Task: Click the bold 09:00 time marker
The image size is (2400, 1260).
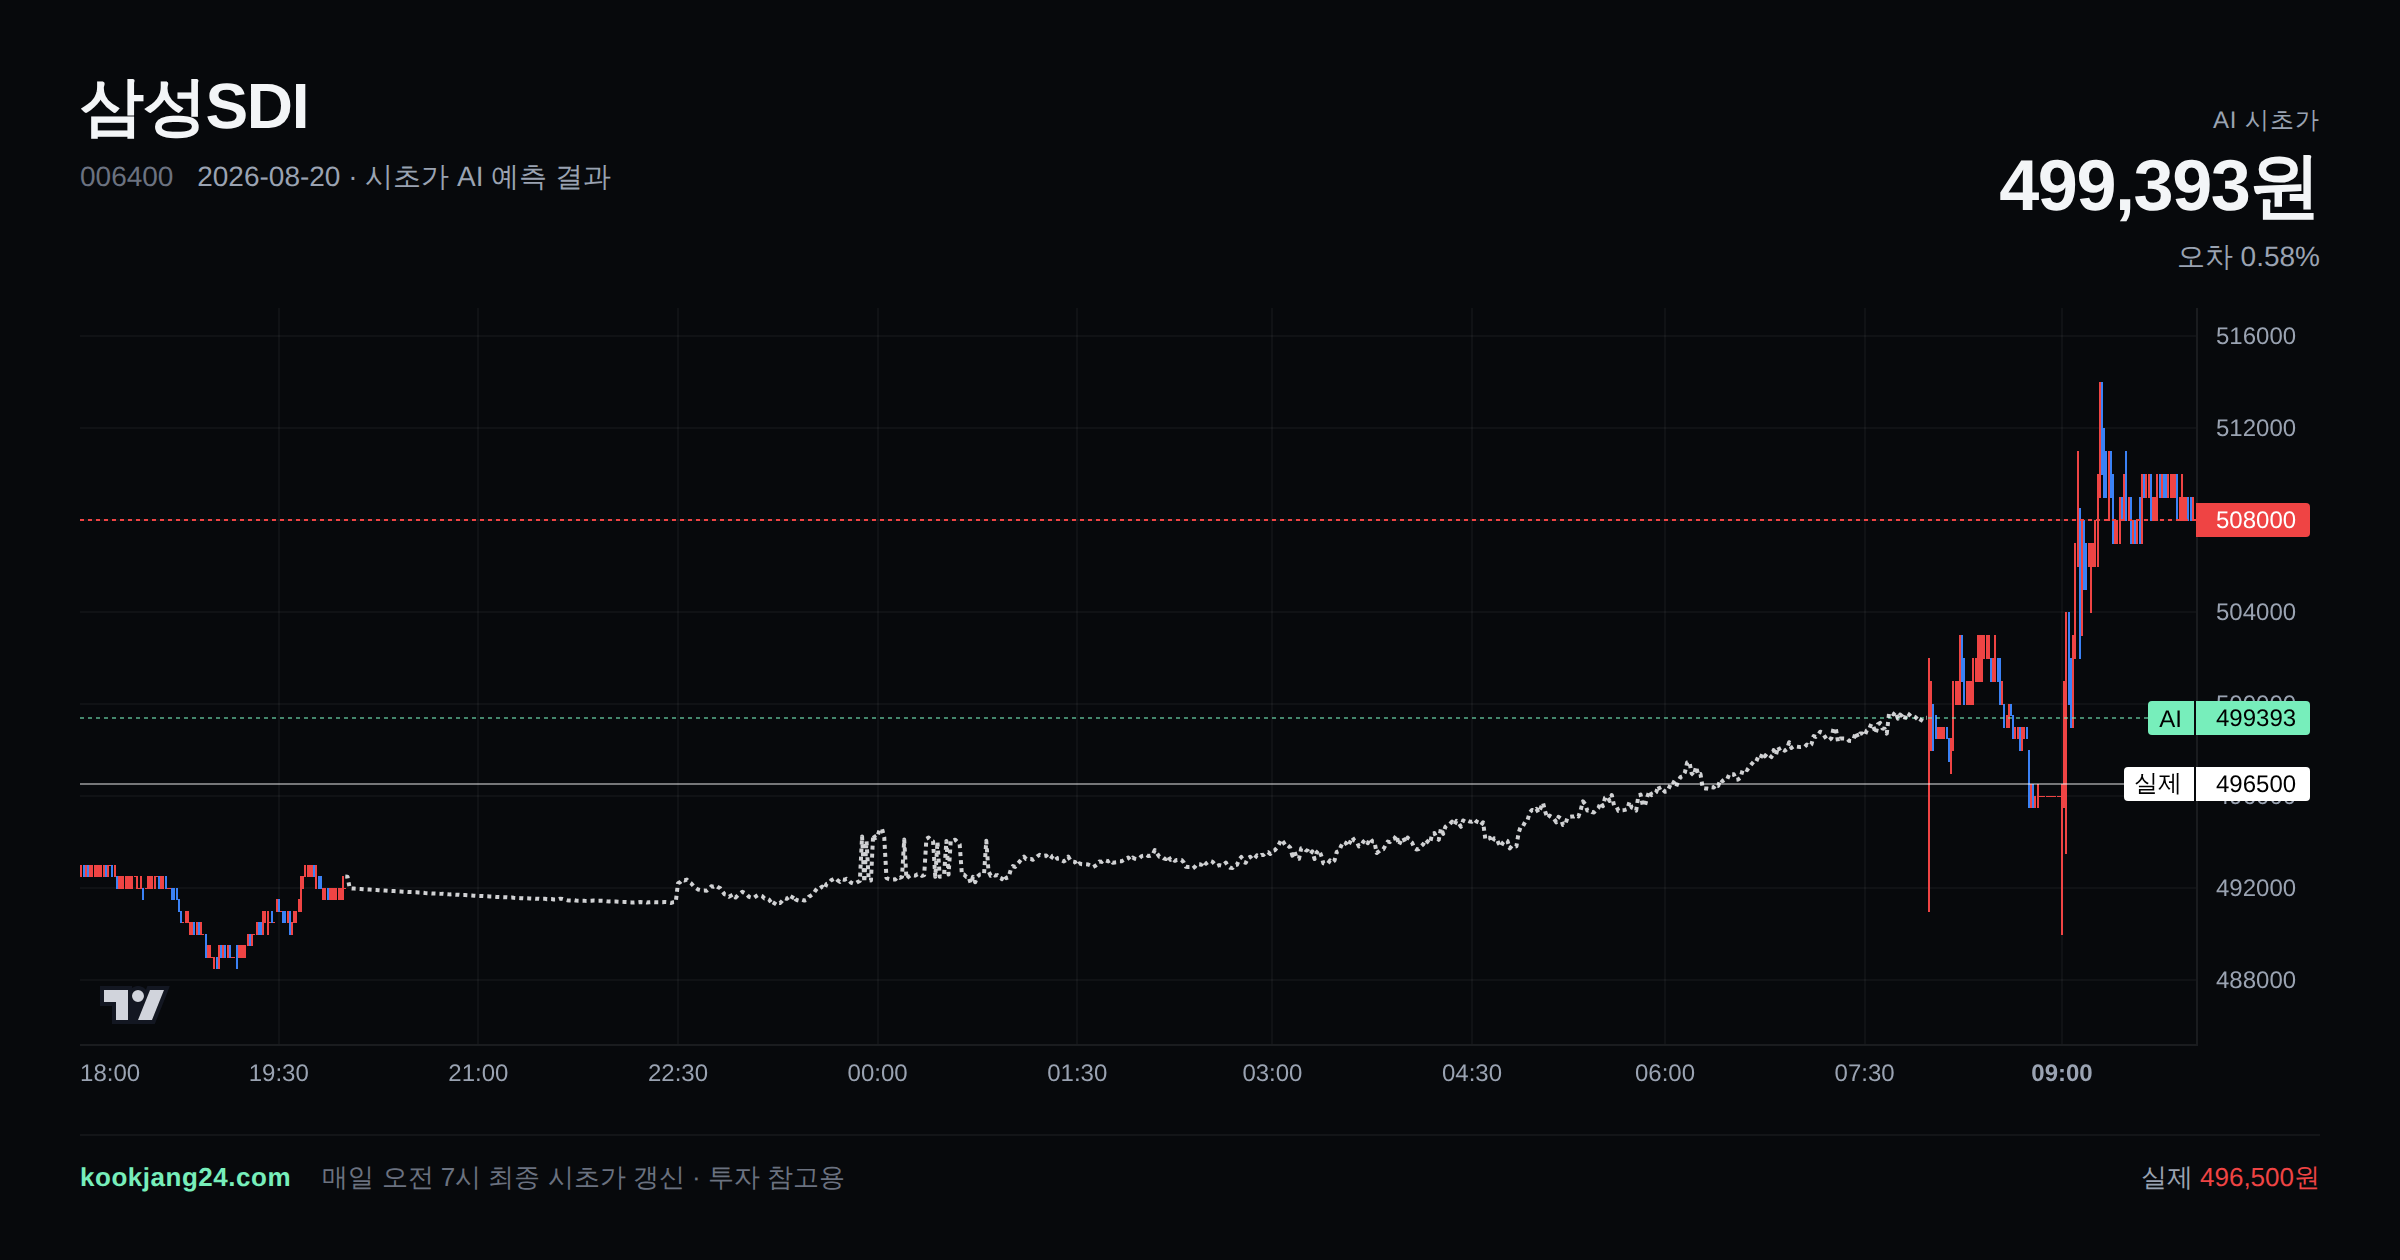Action: [2062, 1073]
